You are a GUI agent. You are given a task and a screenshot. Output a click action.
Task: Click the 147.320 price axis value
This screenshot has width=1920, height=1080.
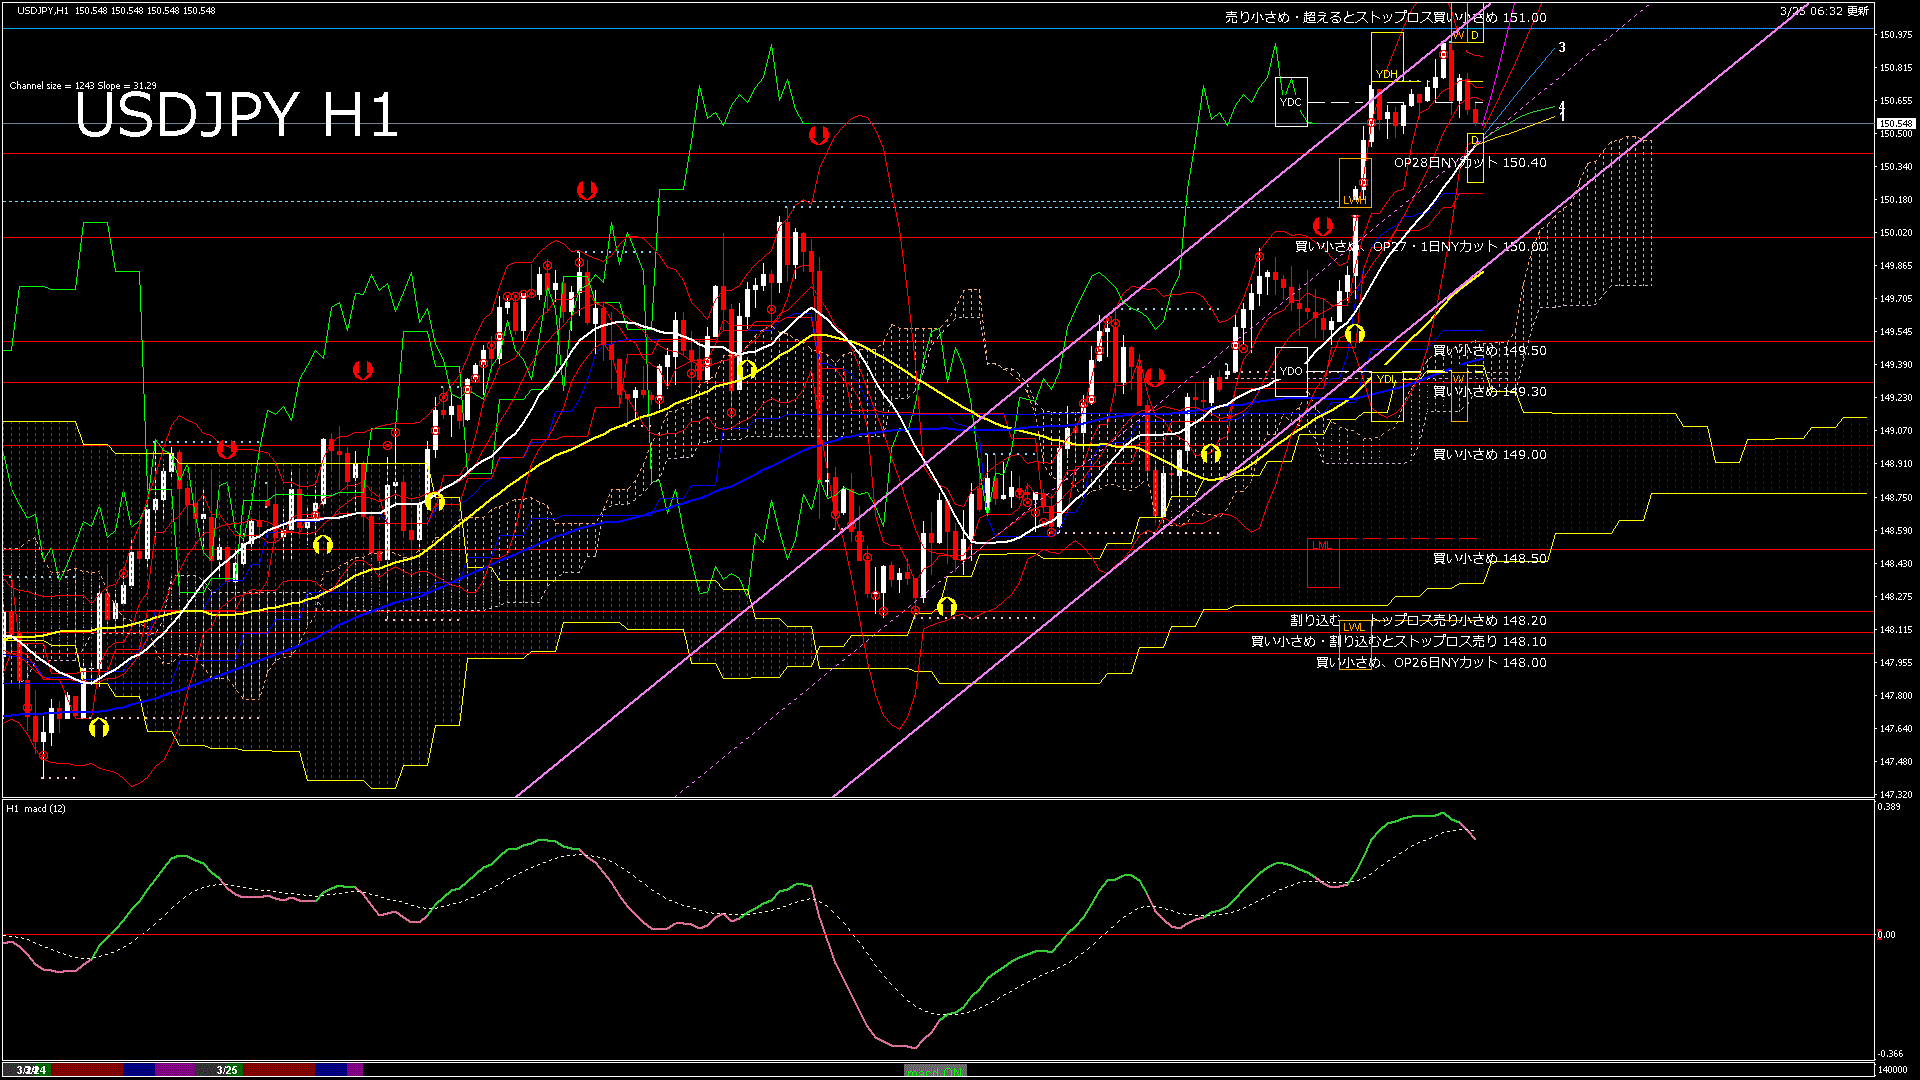click(1896, 795)
